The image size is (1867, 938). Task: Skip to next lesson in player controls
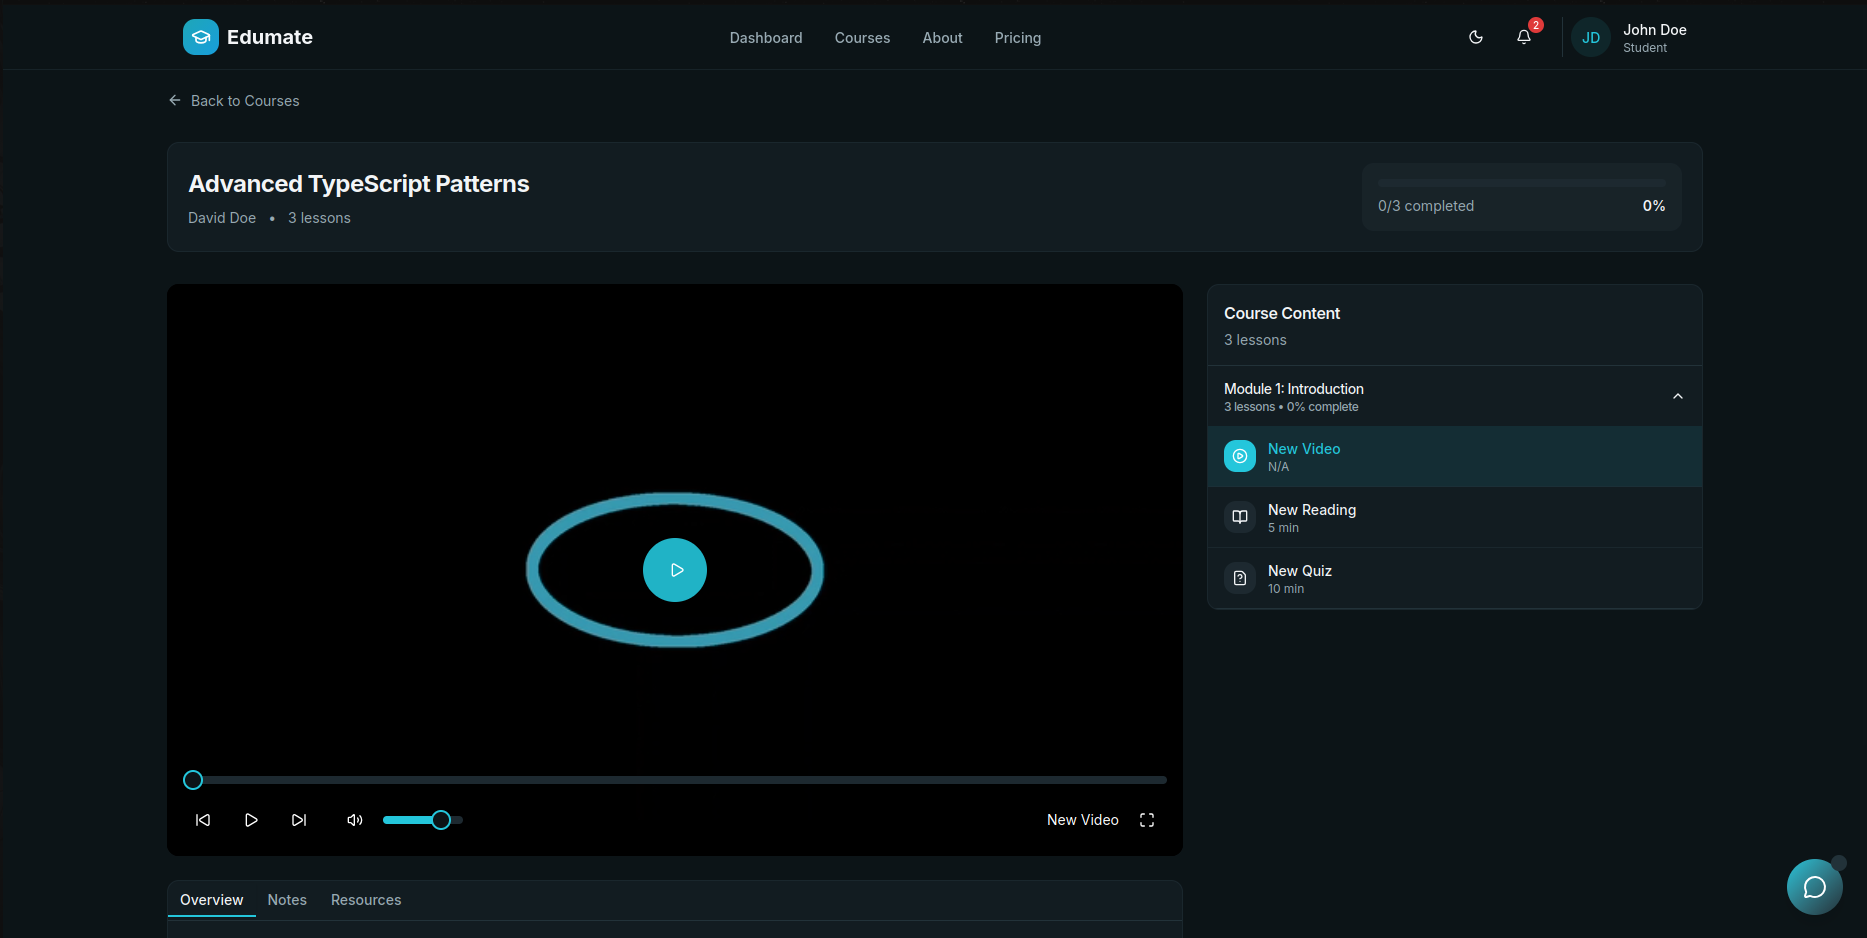[299, 820]
